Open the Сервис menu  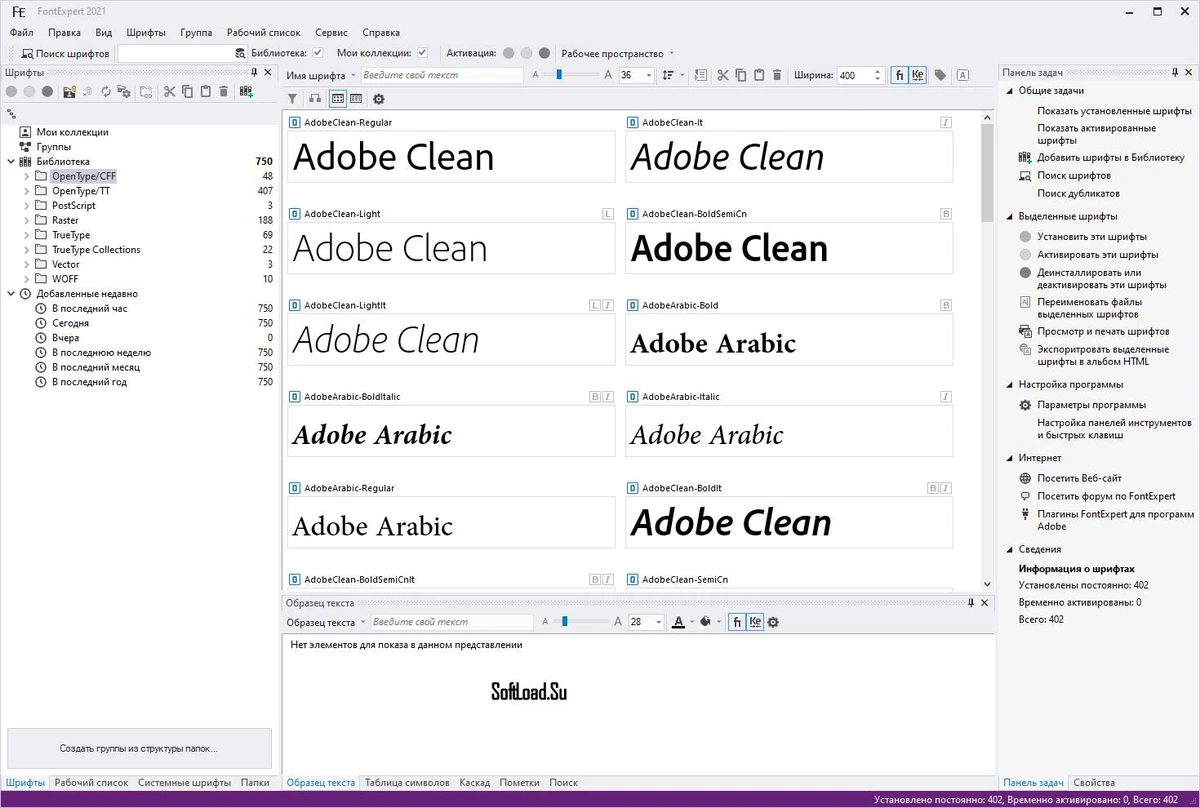coord(331,33)
